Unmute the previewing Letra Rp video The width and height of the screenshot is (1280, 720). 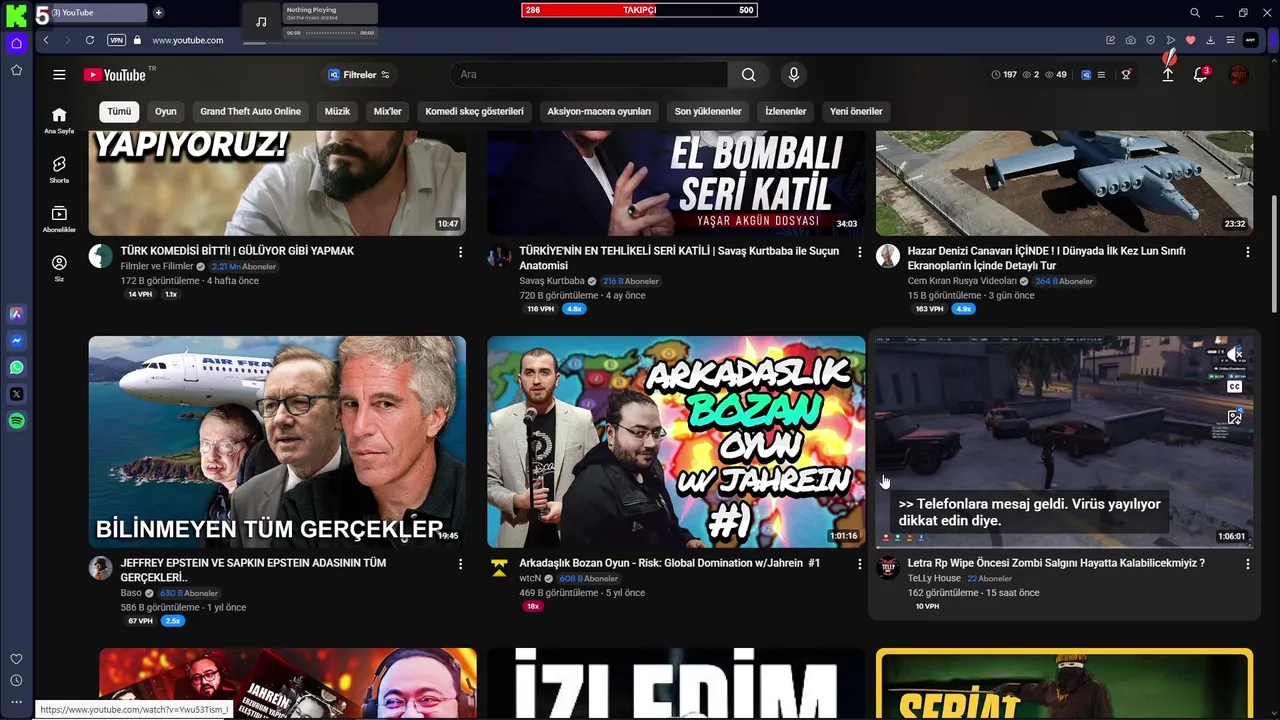coord(1235,354)
